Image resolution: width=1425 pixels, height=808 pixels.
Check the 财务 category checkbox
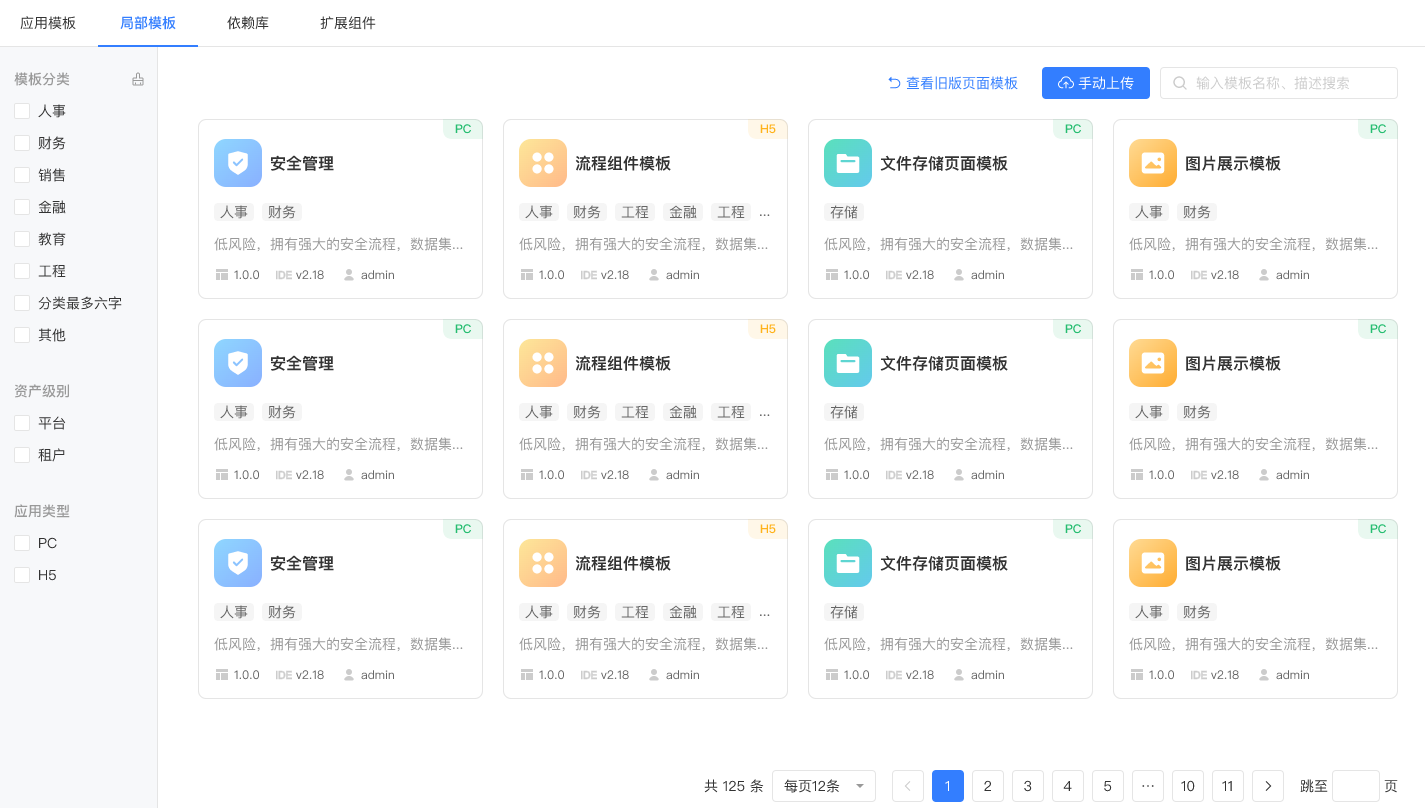22,143
